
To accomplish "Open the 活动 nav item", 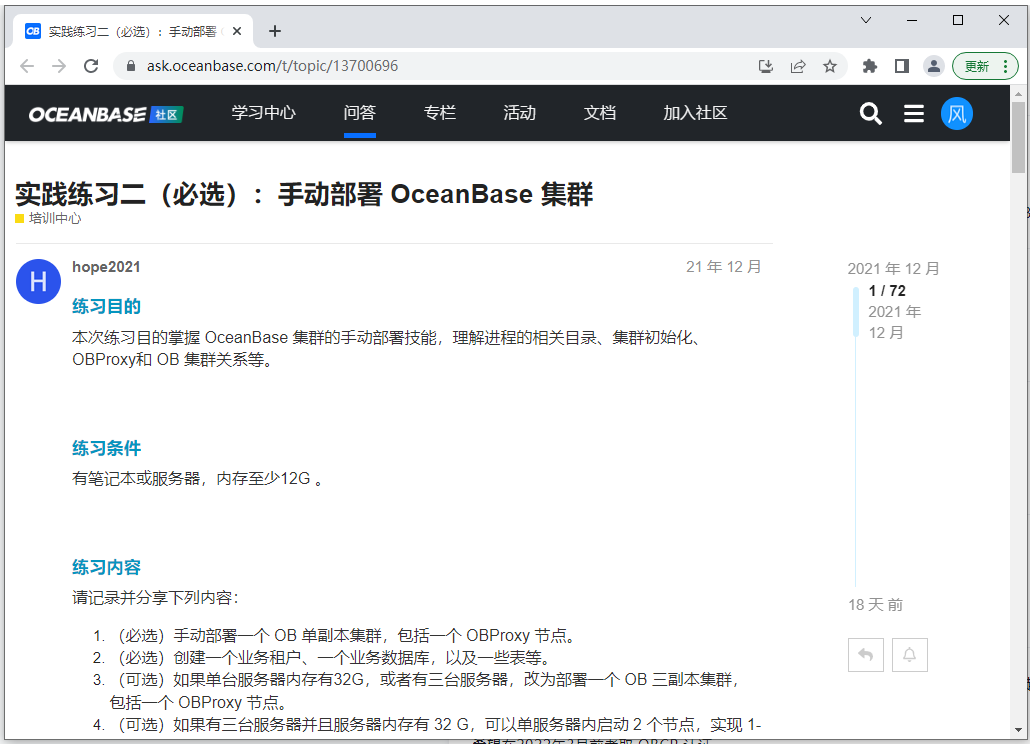I will tap(520, 113).
